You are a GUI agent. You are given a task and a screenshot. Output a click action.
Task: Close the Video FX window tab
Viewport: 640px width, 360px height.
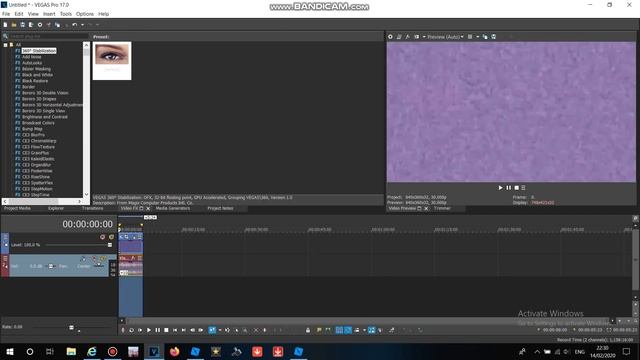click(148, 209)
